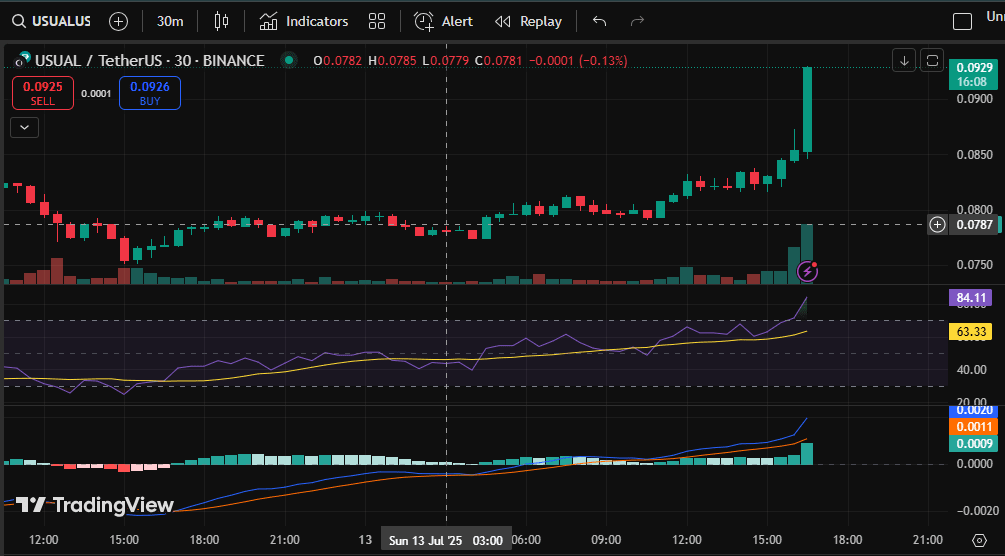Click the blue 0.0926 BUY button
This screenshot has height=556, width=1005.
coord(149,93)
